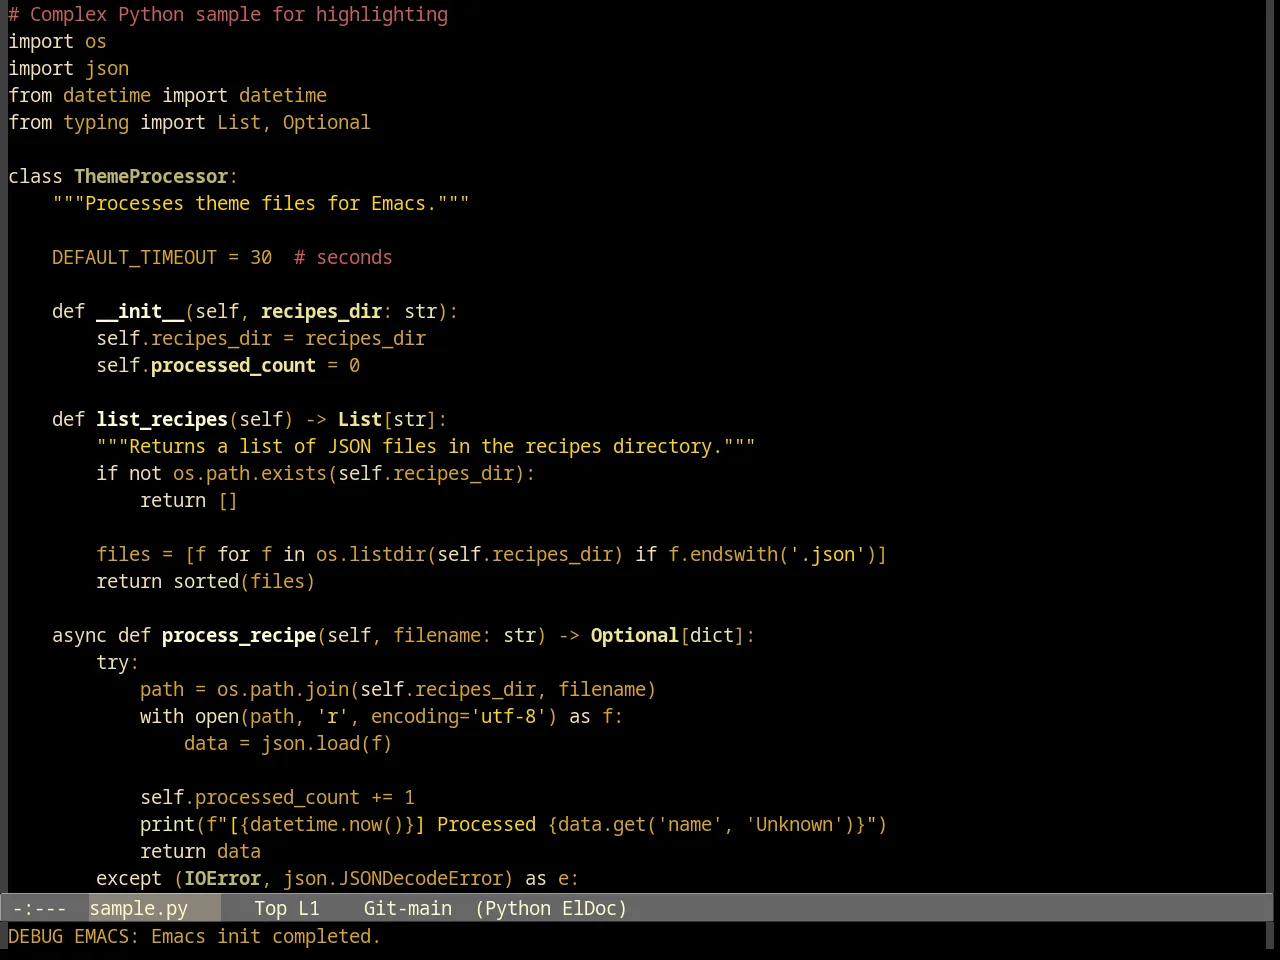Viewport: 1280px width, 960px height.
Task: Click the 'List' return type annotation in list_recipes
Action: pos(360,419)
